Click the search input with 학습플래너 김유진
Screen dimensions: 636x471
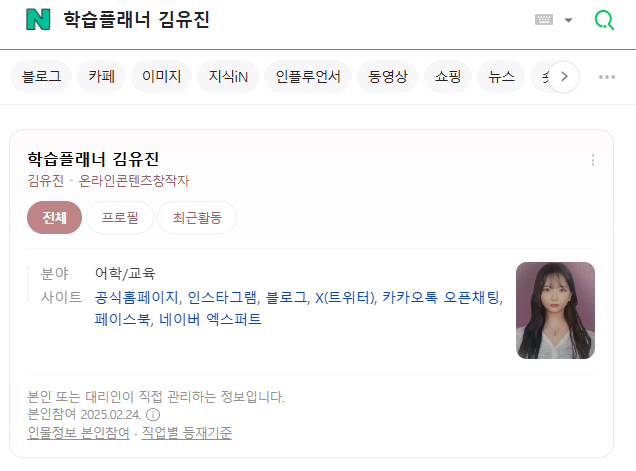click(284, 19)
